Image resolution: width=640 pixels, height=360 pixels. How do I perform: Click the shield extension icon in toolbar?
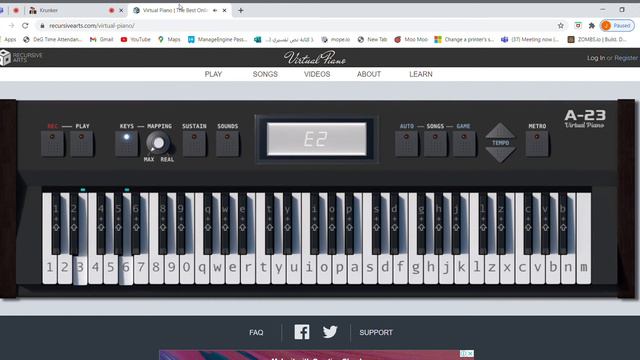(x=578, y=26)
